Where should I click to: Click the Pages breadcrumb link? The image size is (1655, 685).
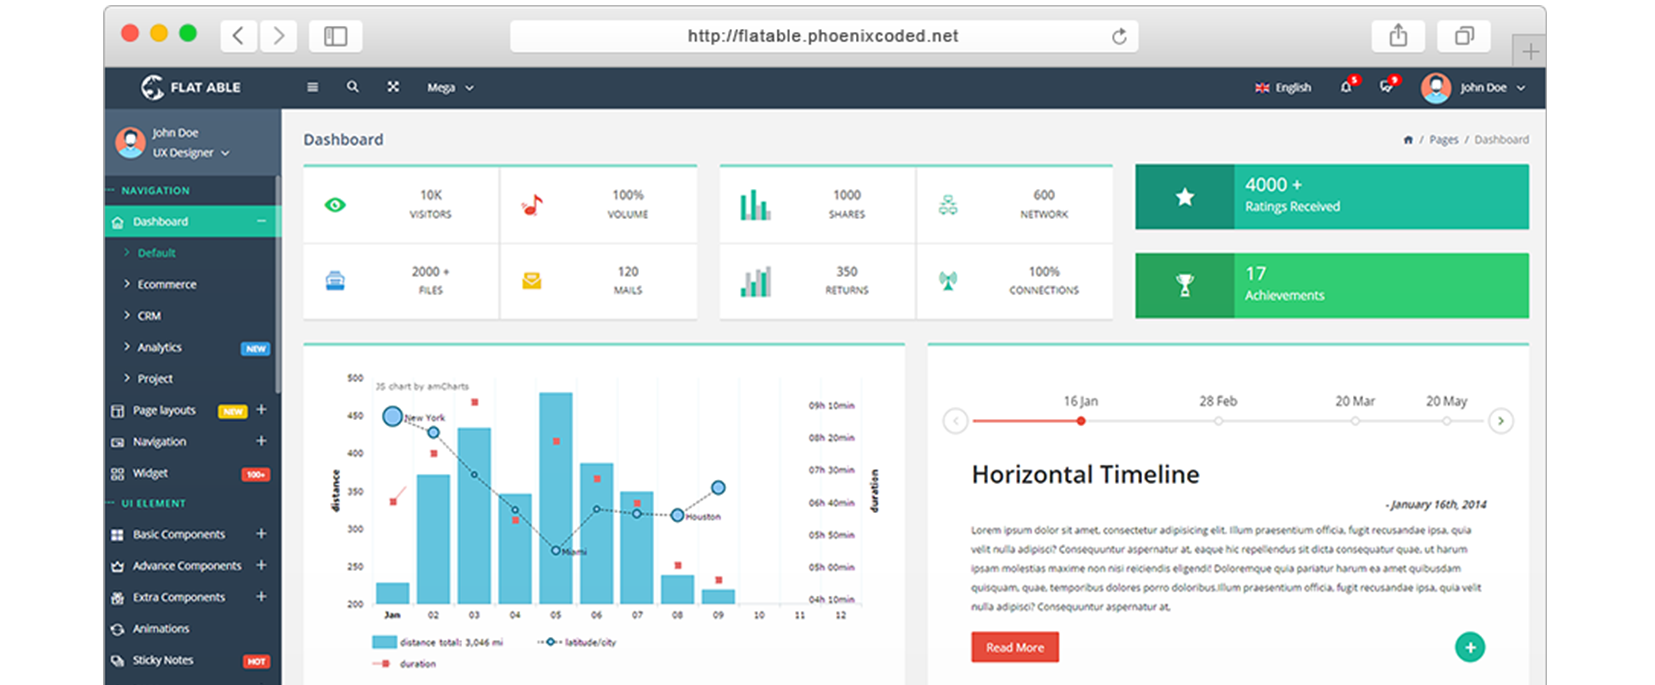pyautogui.click(x=1443, y=140)
